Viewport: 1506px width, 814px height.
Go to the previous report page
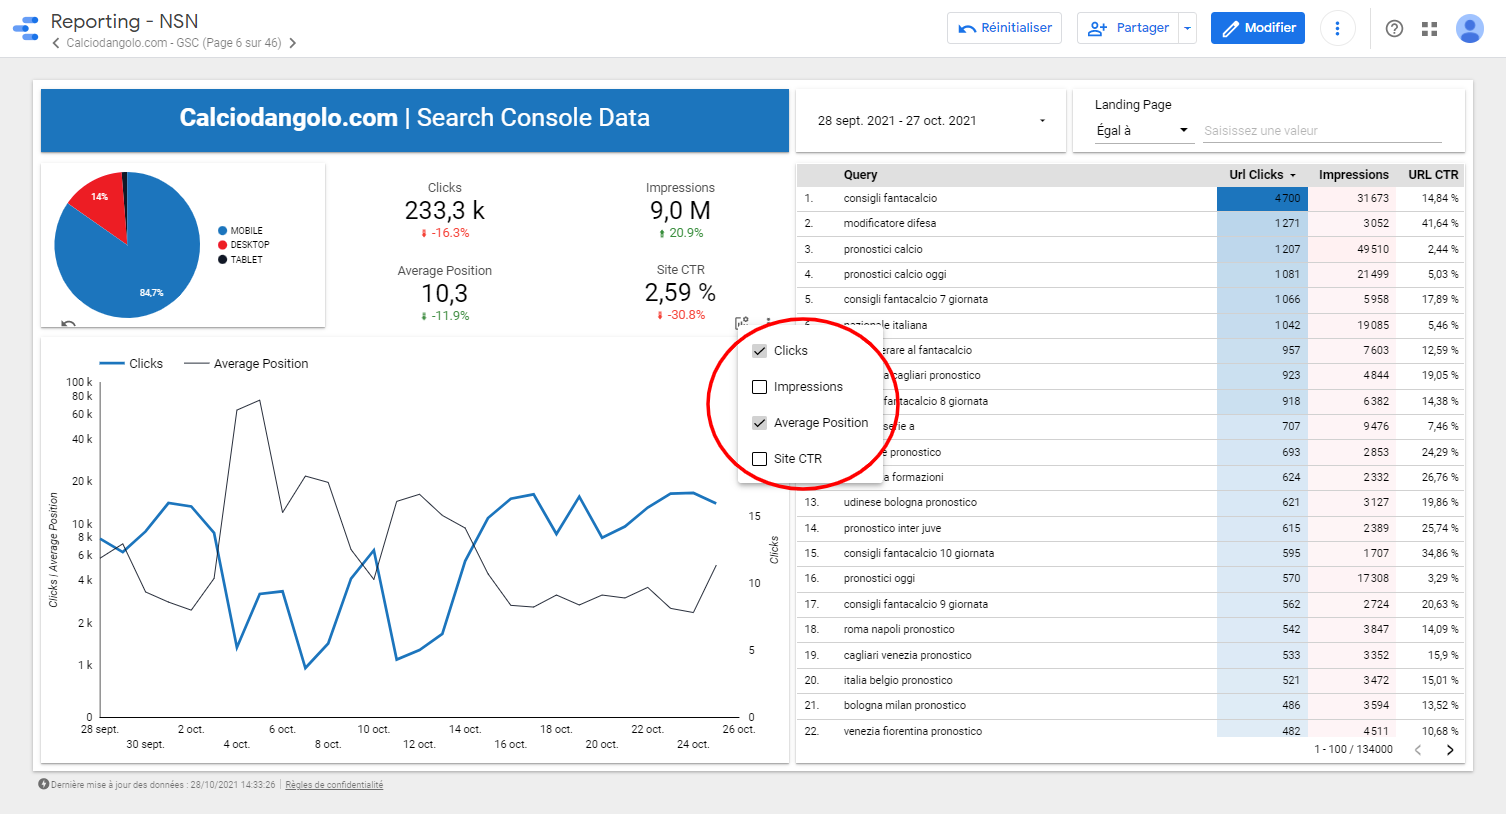pyautogui.click(x=56, y=43)
